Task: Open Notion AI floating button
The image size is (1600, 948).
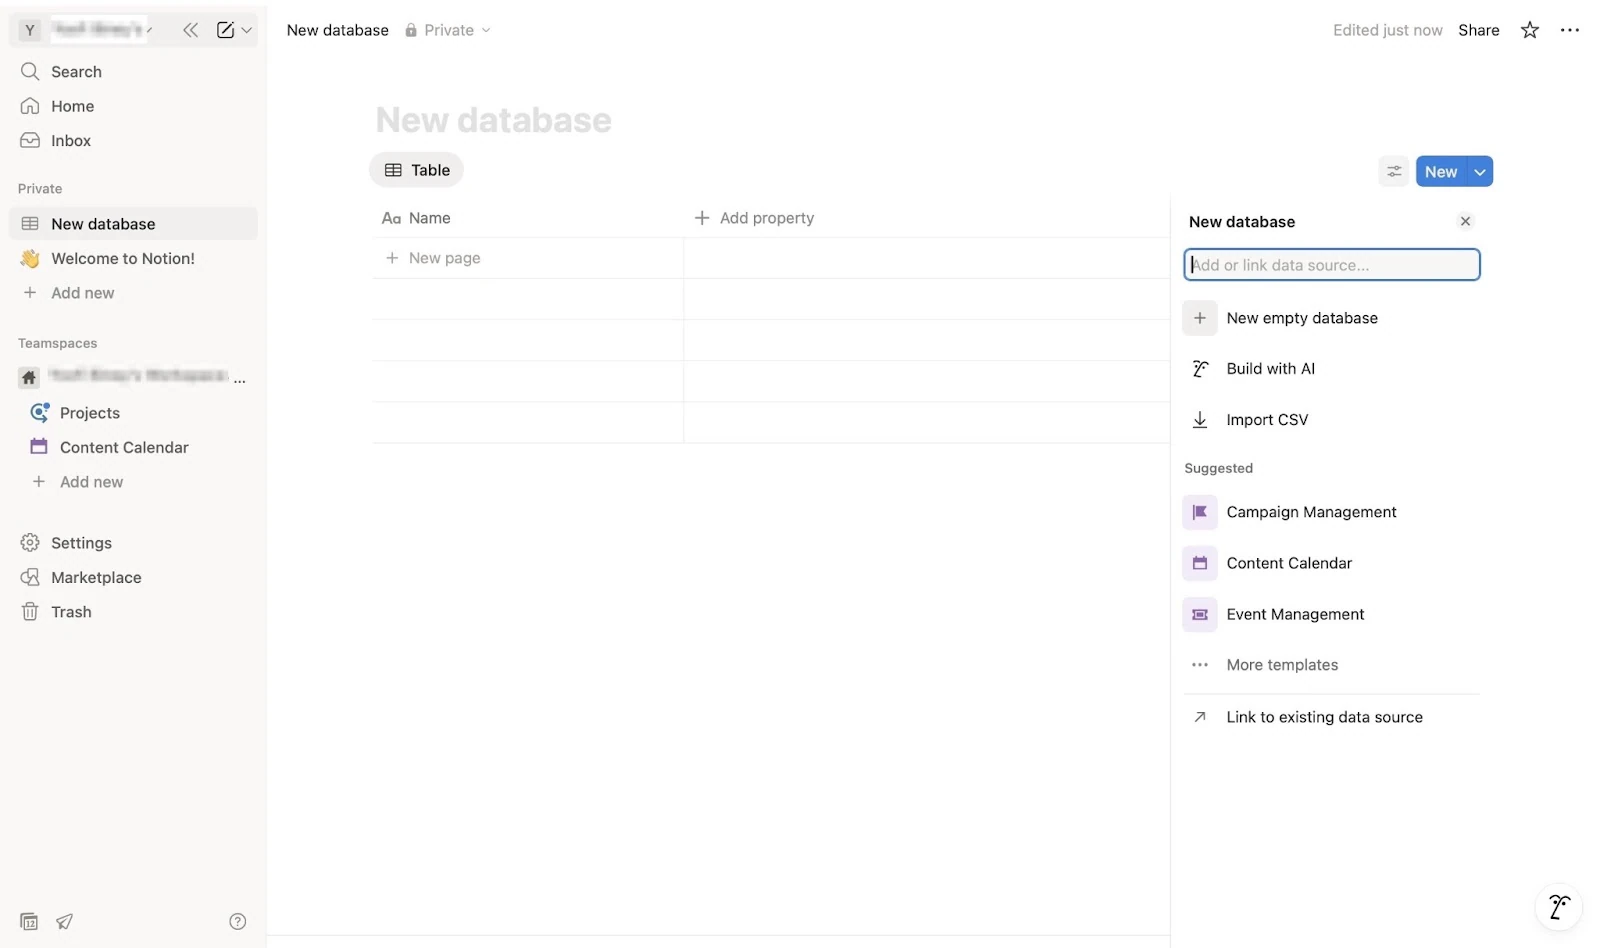Action: (x=1558, y=907)
